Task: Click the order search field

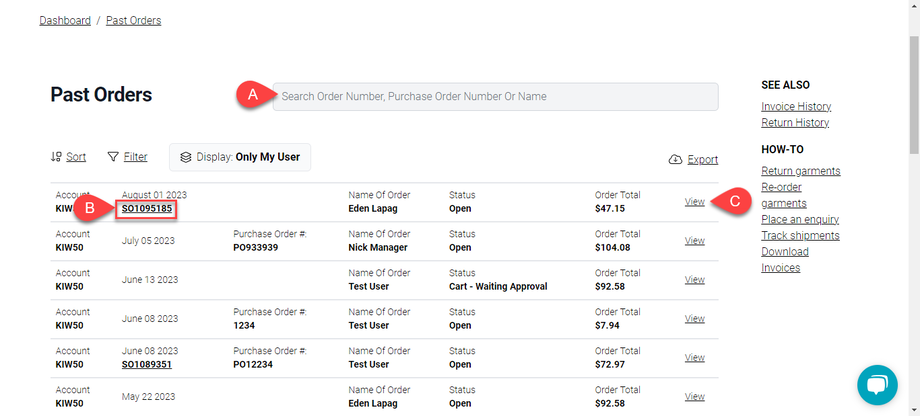Action: pos(495,97)
